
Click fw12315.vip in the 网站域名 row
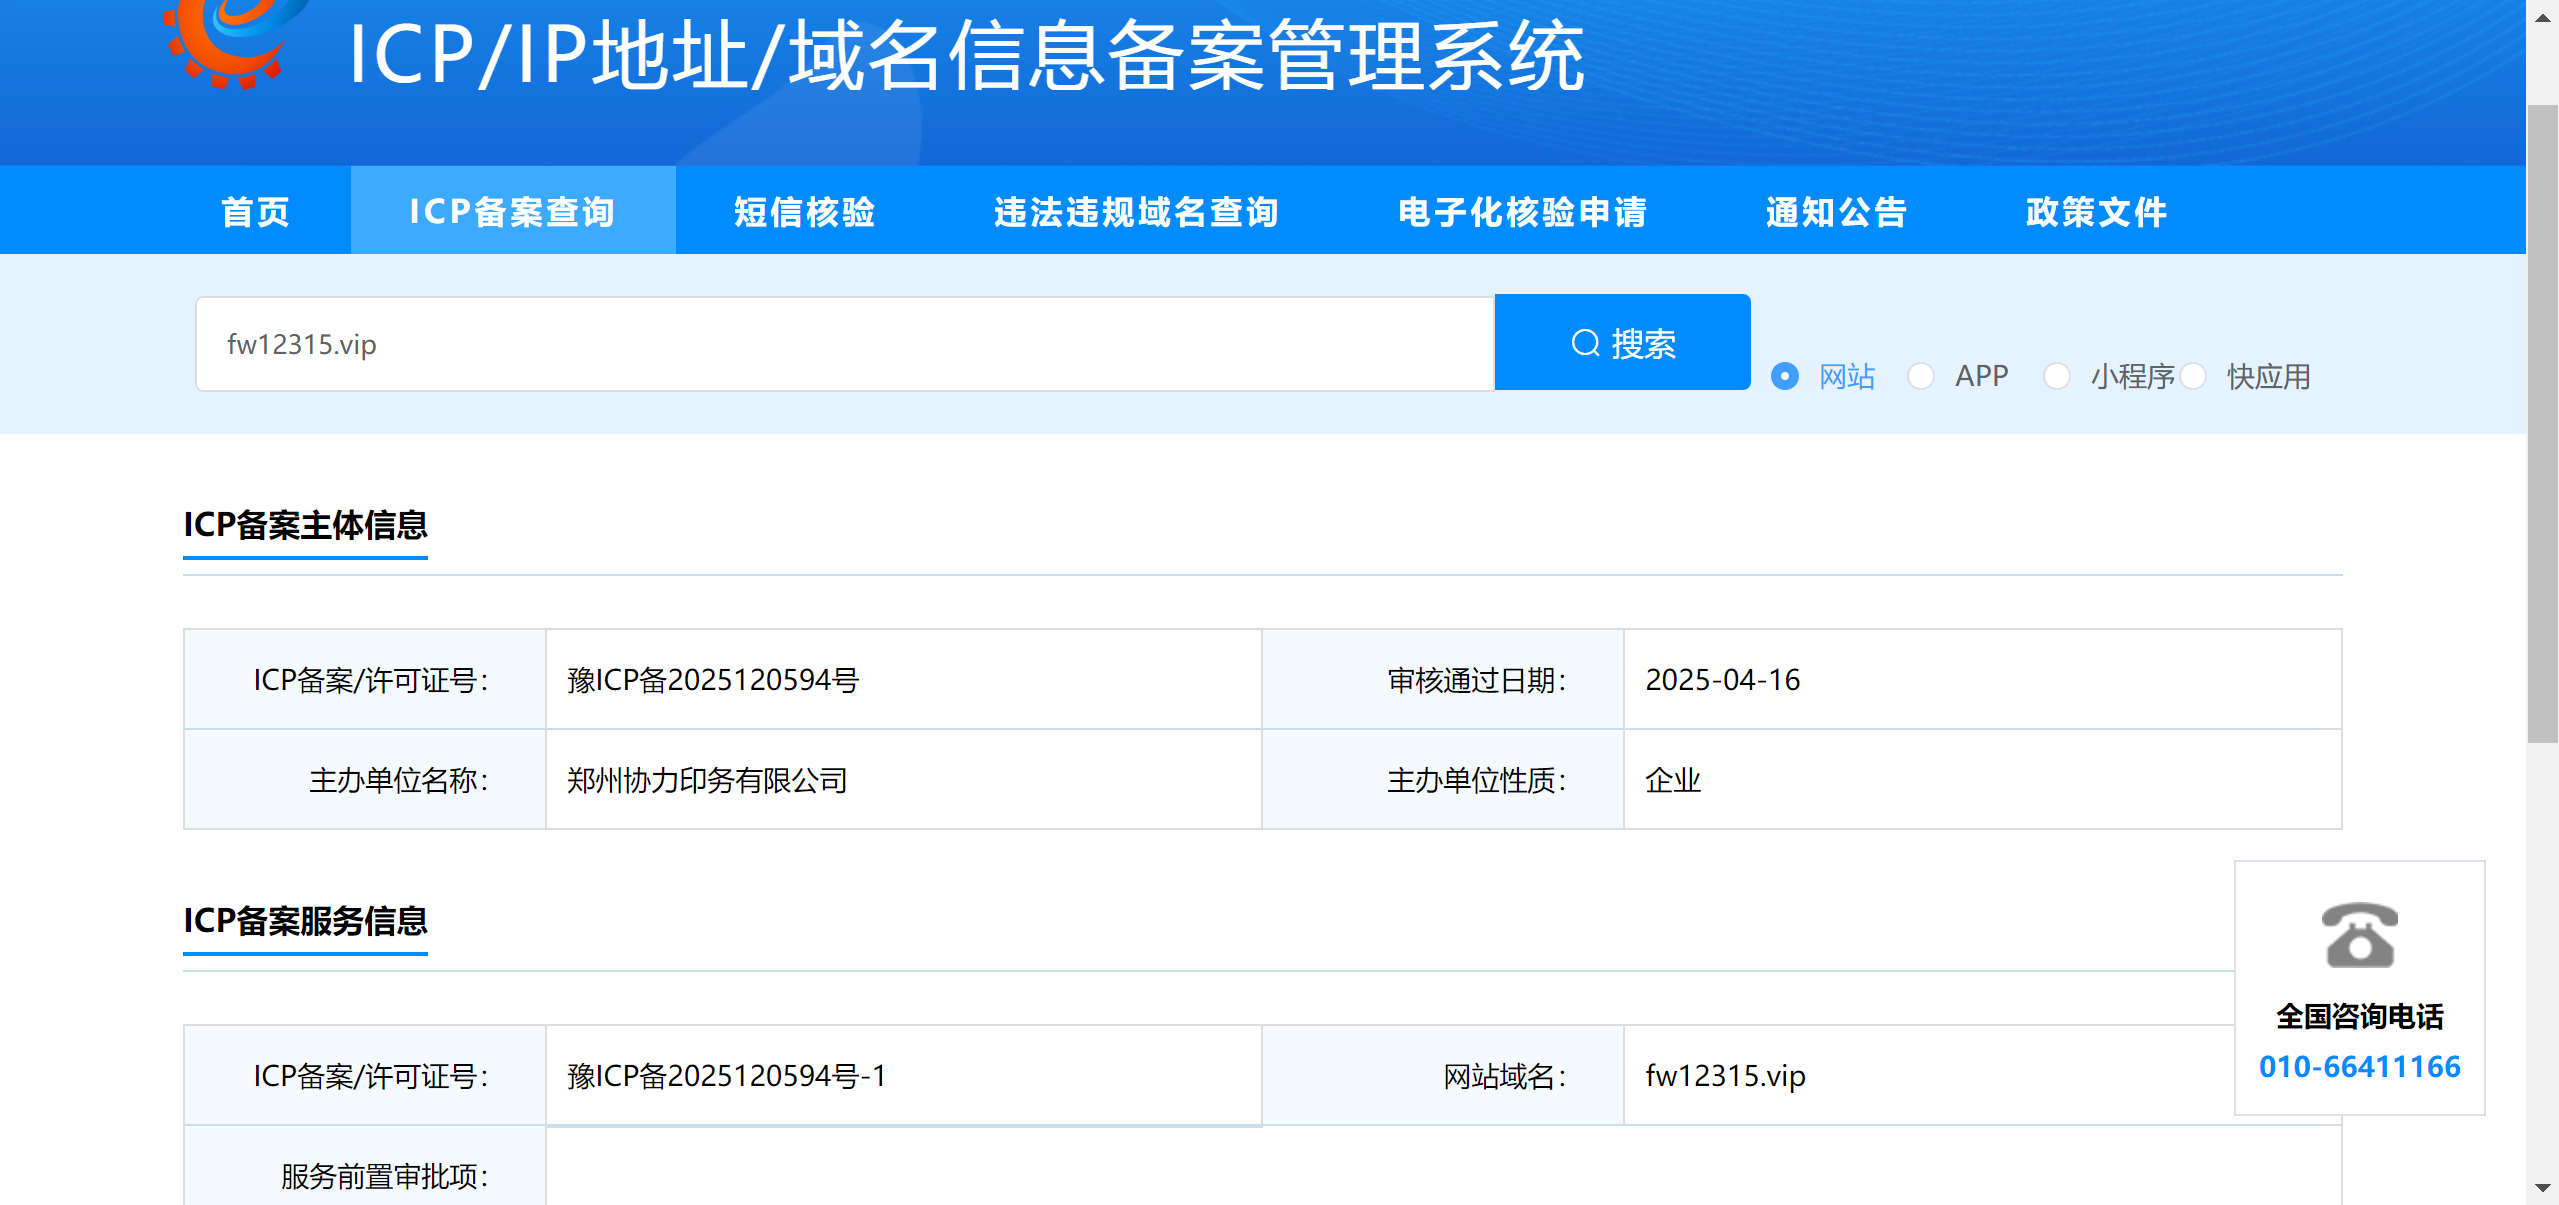coord(1725,1076)
